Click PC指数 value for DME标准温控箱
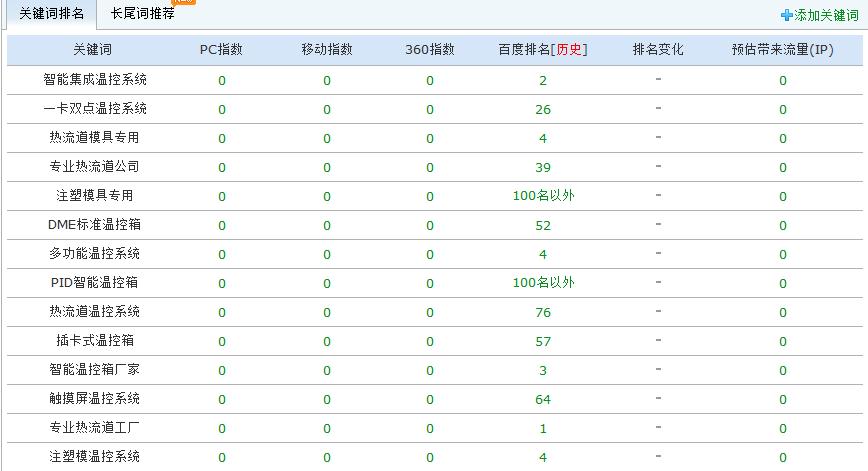This screenshot has width=868, height=471. pyautogui.click(x=222, y=226)
